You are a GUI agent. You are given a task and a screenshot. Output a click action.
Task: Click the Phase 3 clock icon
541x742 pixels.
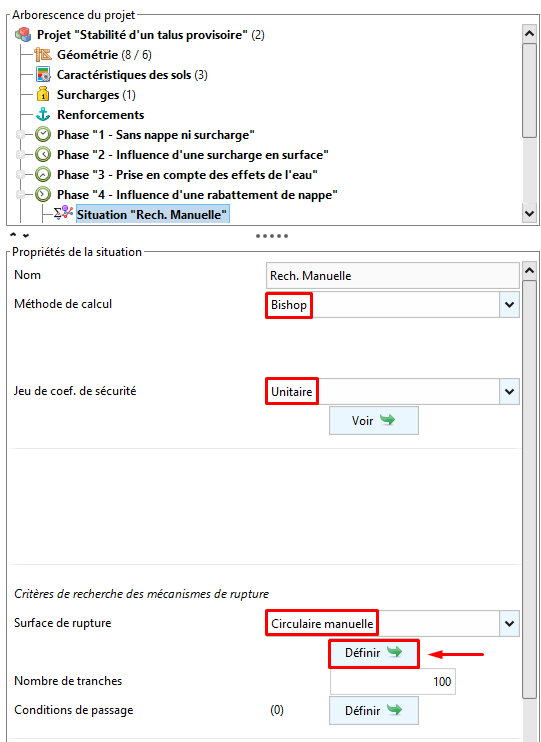pyautogui.click(x=43, y=175)
